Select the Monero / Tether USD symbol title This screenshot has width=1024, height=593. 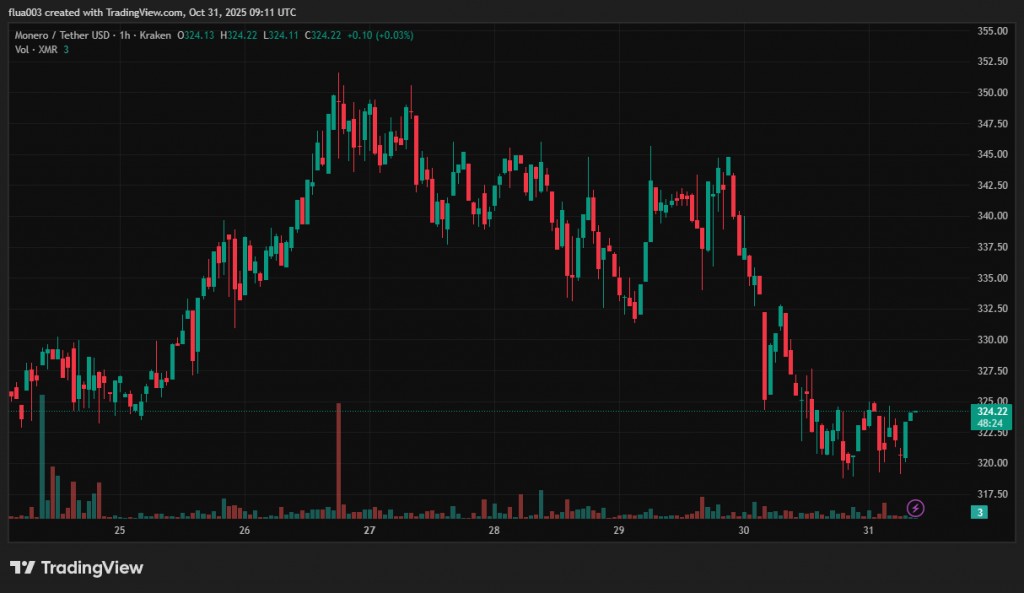pos(63,35)
